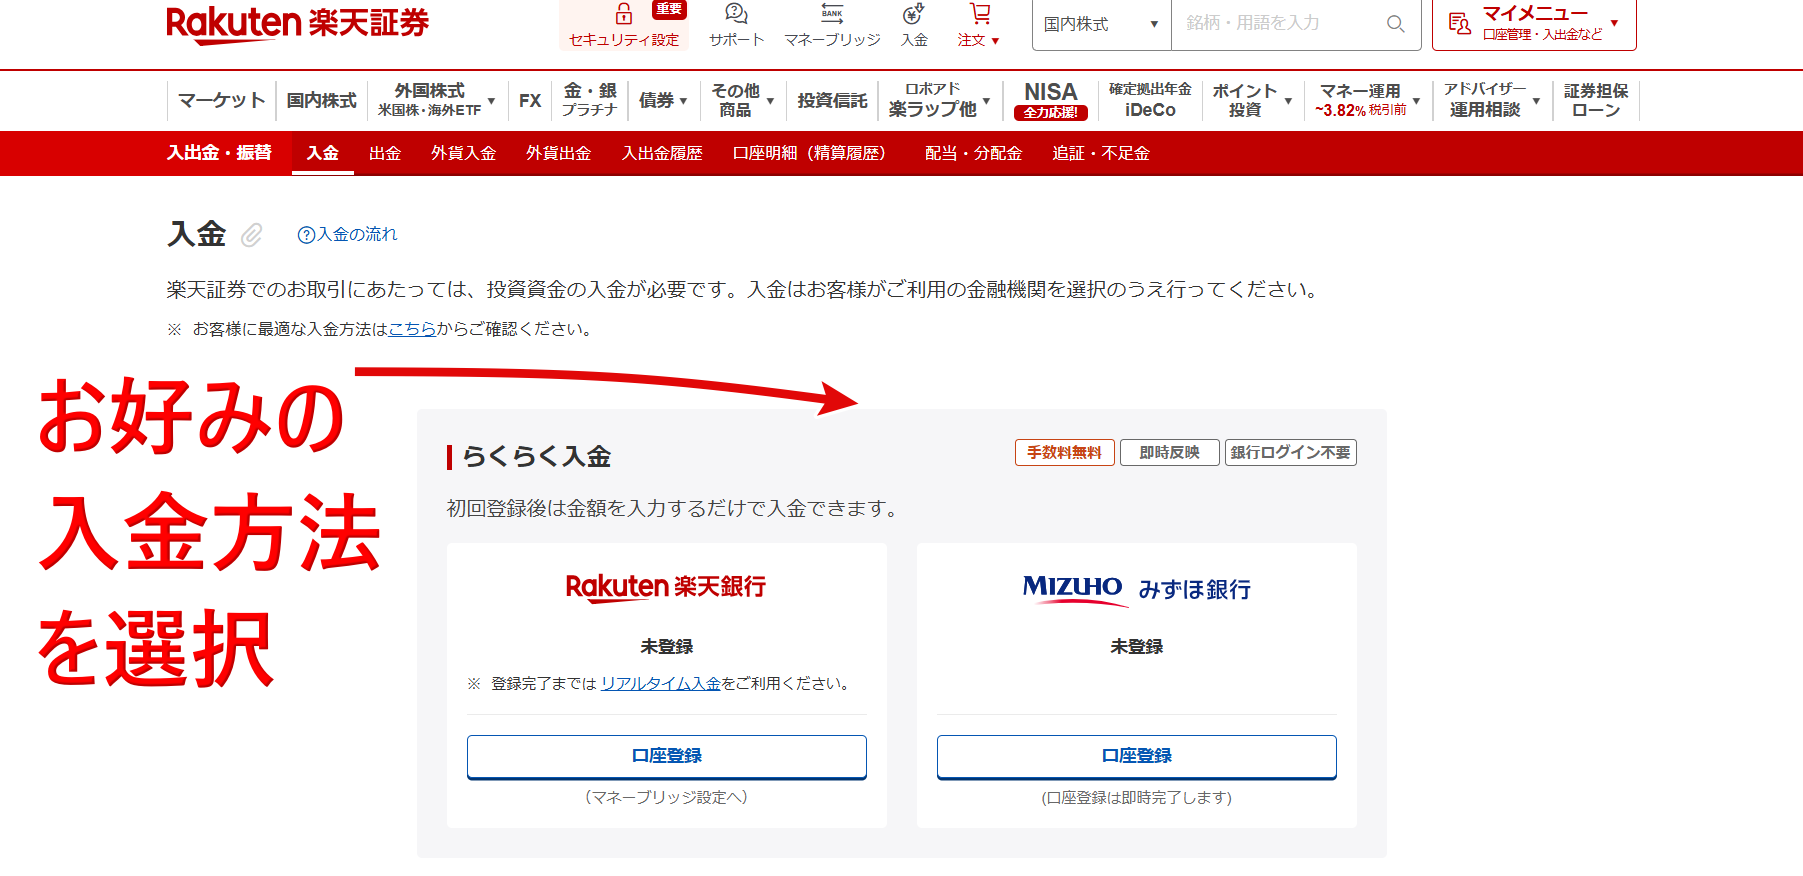Open the リアルタイム入金 link
This screenshot has width=1803, height=876.
pyautogui.click(x=660, y=684)
